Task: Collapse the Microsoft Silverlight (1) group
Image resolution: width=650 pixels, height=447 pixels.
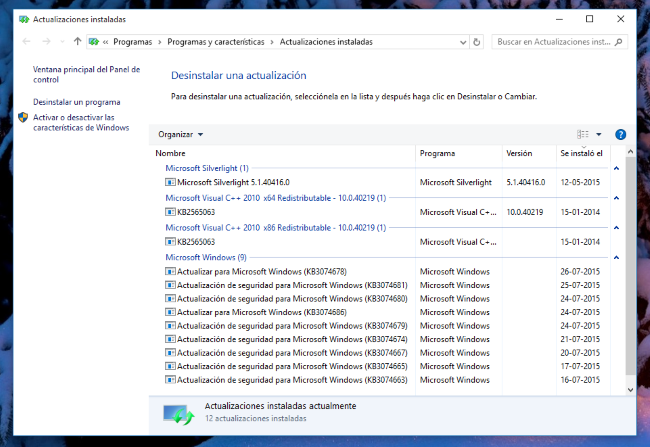Action: (616, 168)
